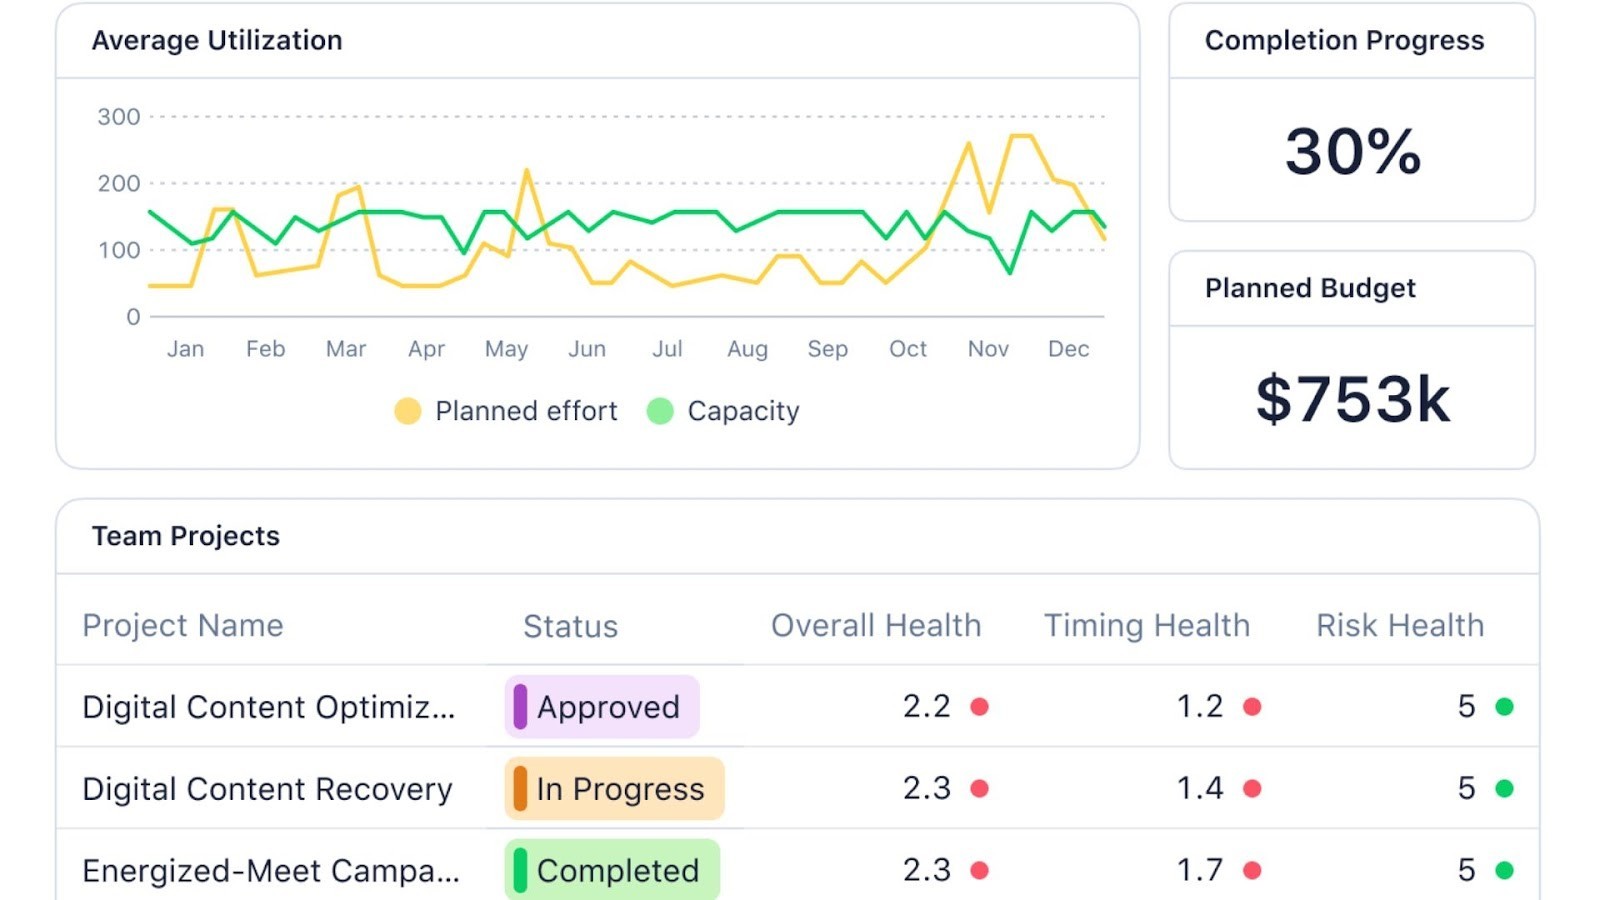The height and width of the screenshot is (900, 1600).
Task: Click the yellow Planned effort color swatch
Action: click(407, 410)
